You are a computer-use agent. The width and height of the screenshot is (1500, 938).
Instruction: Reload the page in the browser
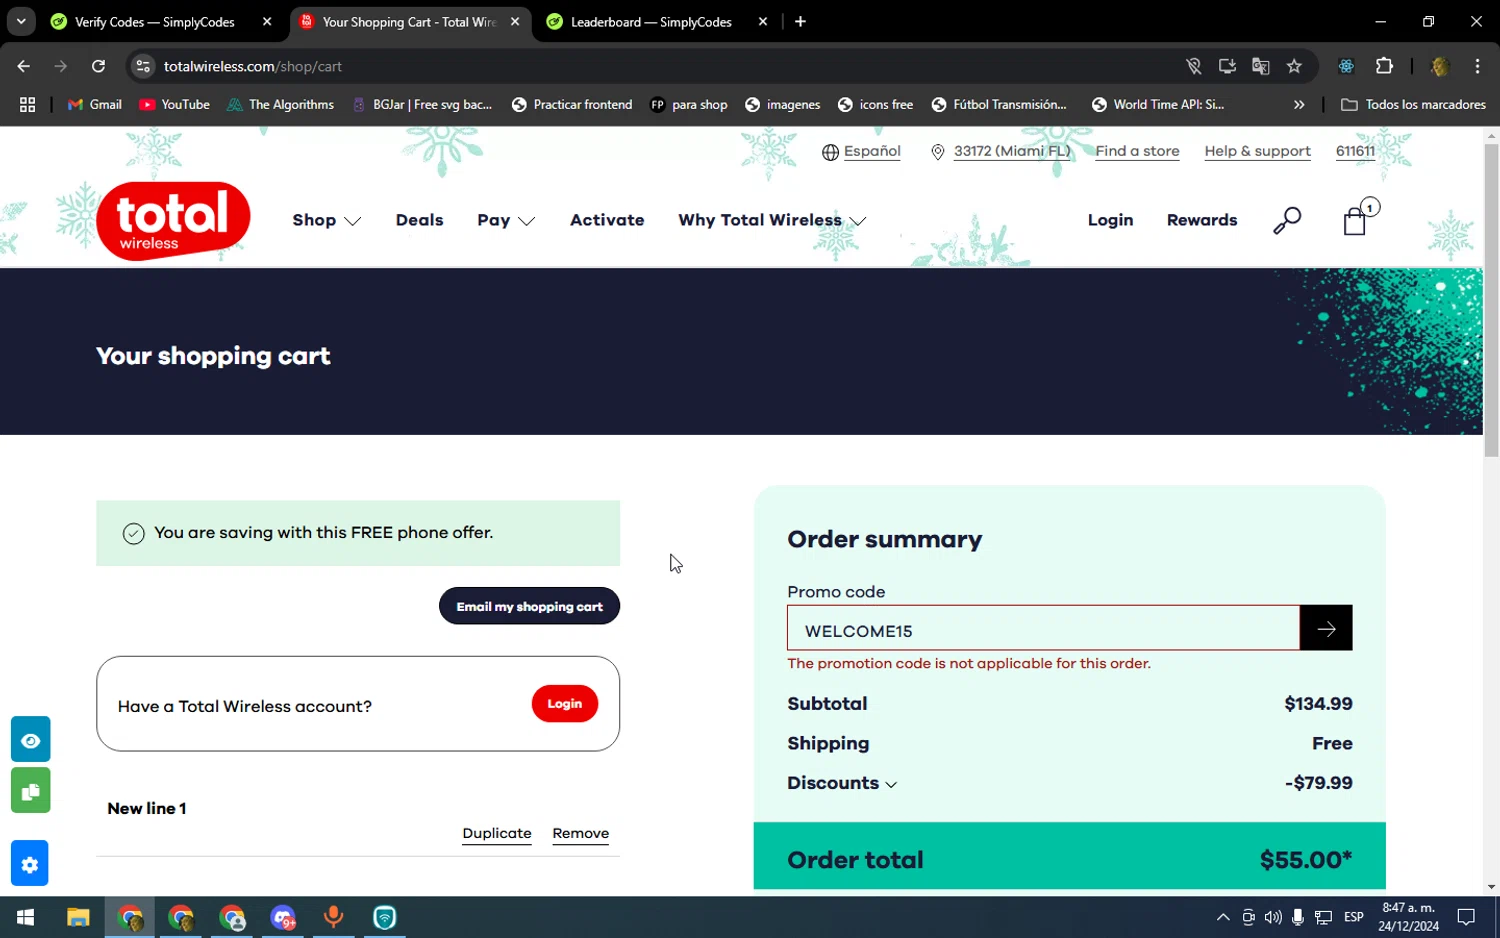pos(98,66)
